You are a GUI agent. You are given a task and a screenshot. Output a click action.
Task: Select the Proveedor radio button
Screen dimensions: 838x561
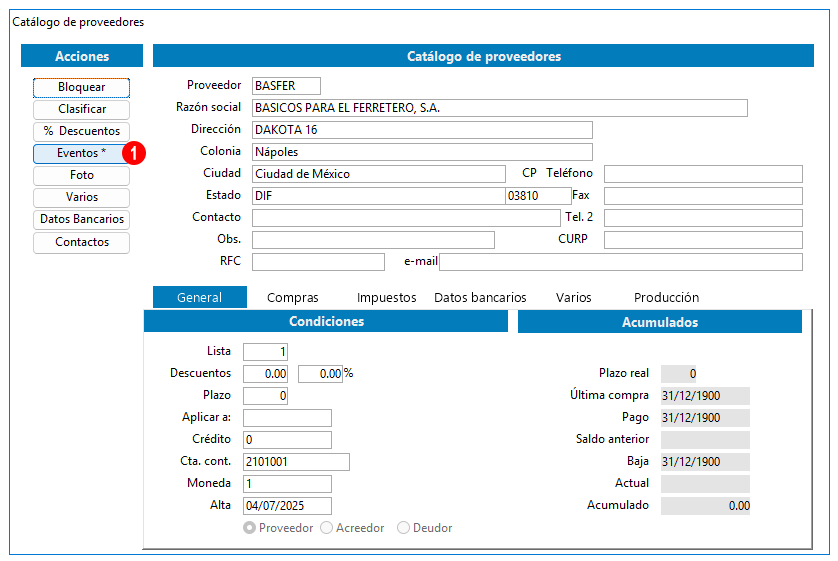250,528
